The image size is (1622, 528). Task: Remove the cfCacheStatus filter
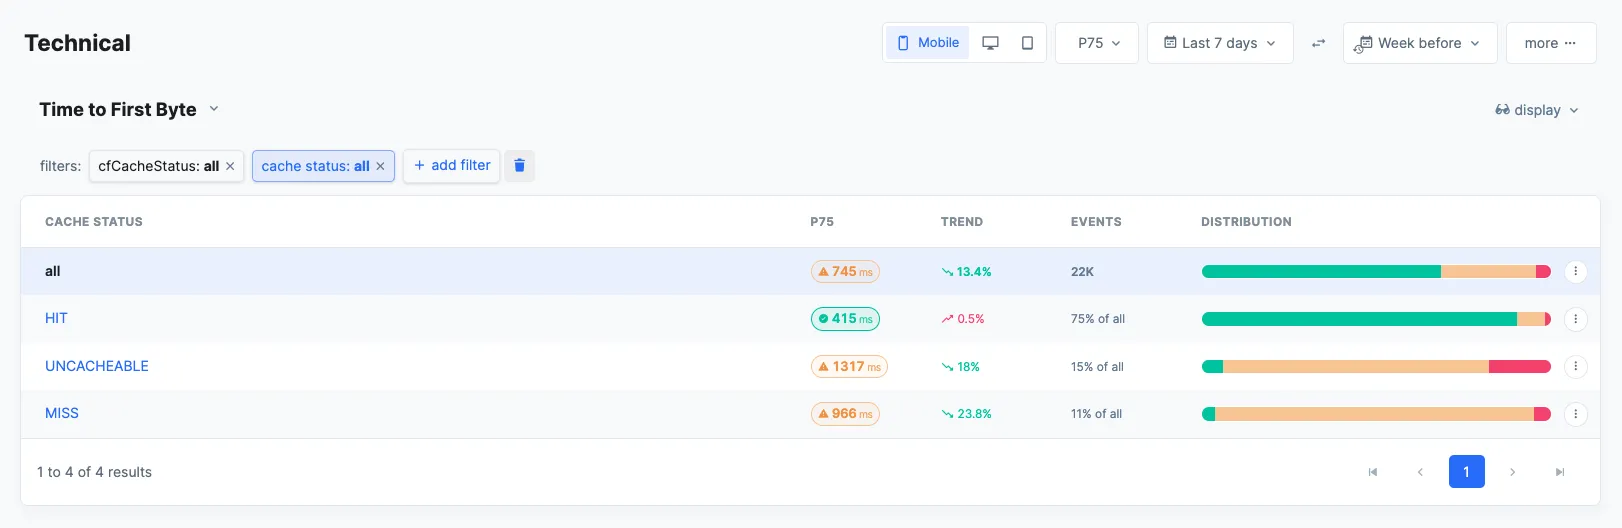click(230, 167)
